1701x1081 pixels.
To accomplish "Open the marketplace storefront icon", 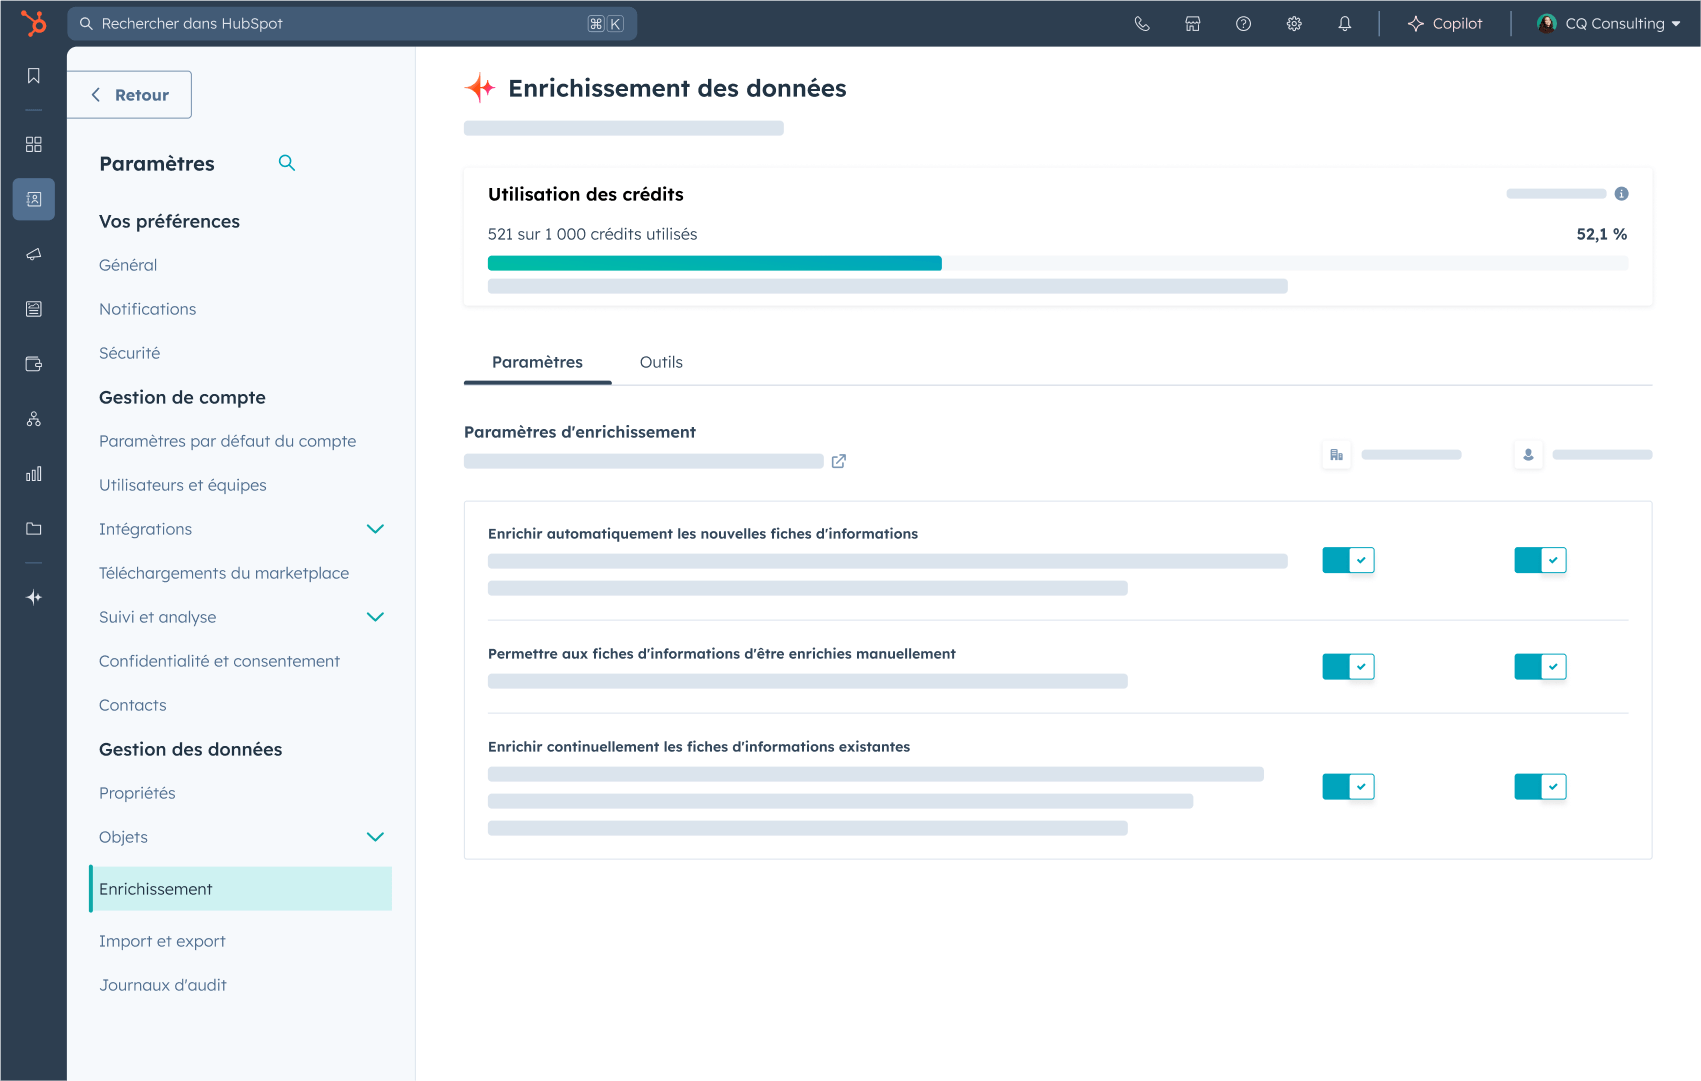I will [x=1193, y=24].
